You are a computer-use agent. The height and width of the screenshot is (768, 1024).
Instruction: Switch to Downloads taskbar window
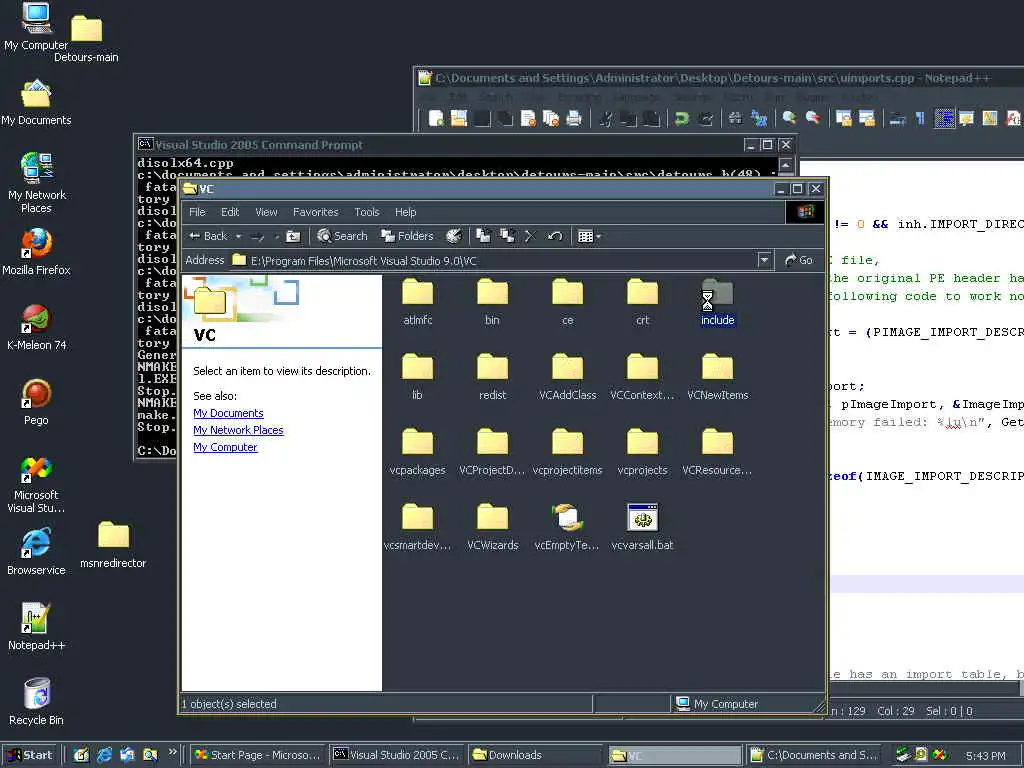(536, 755)
